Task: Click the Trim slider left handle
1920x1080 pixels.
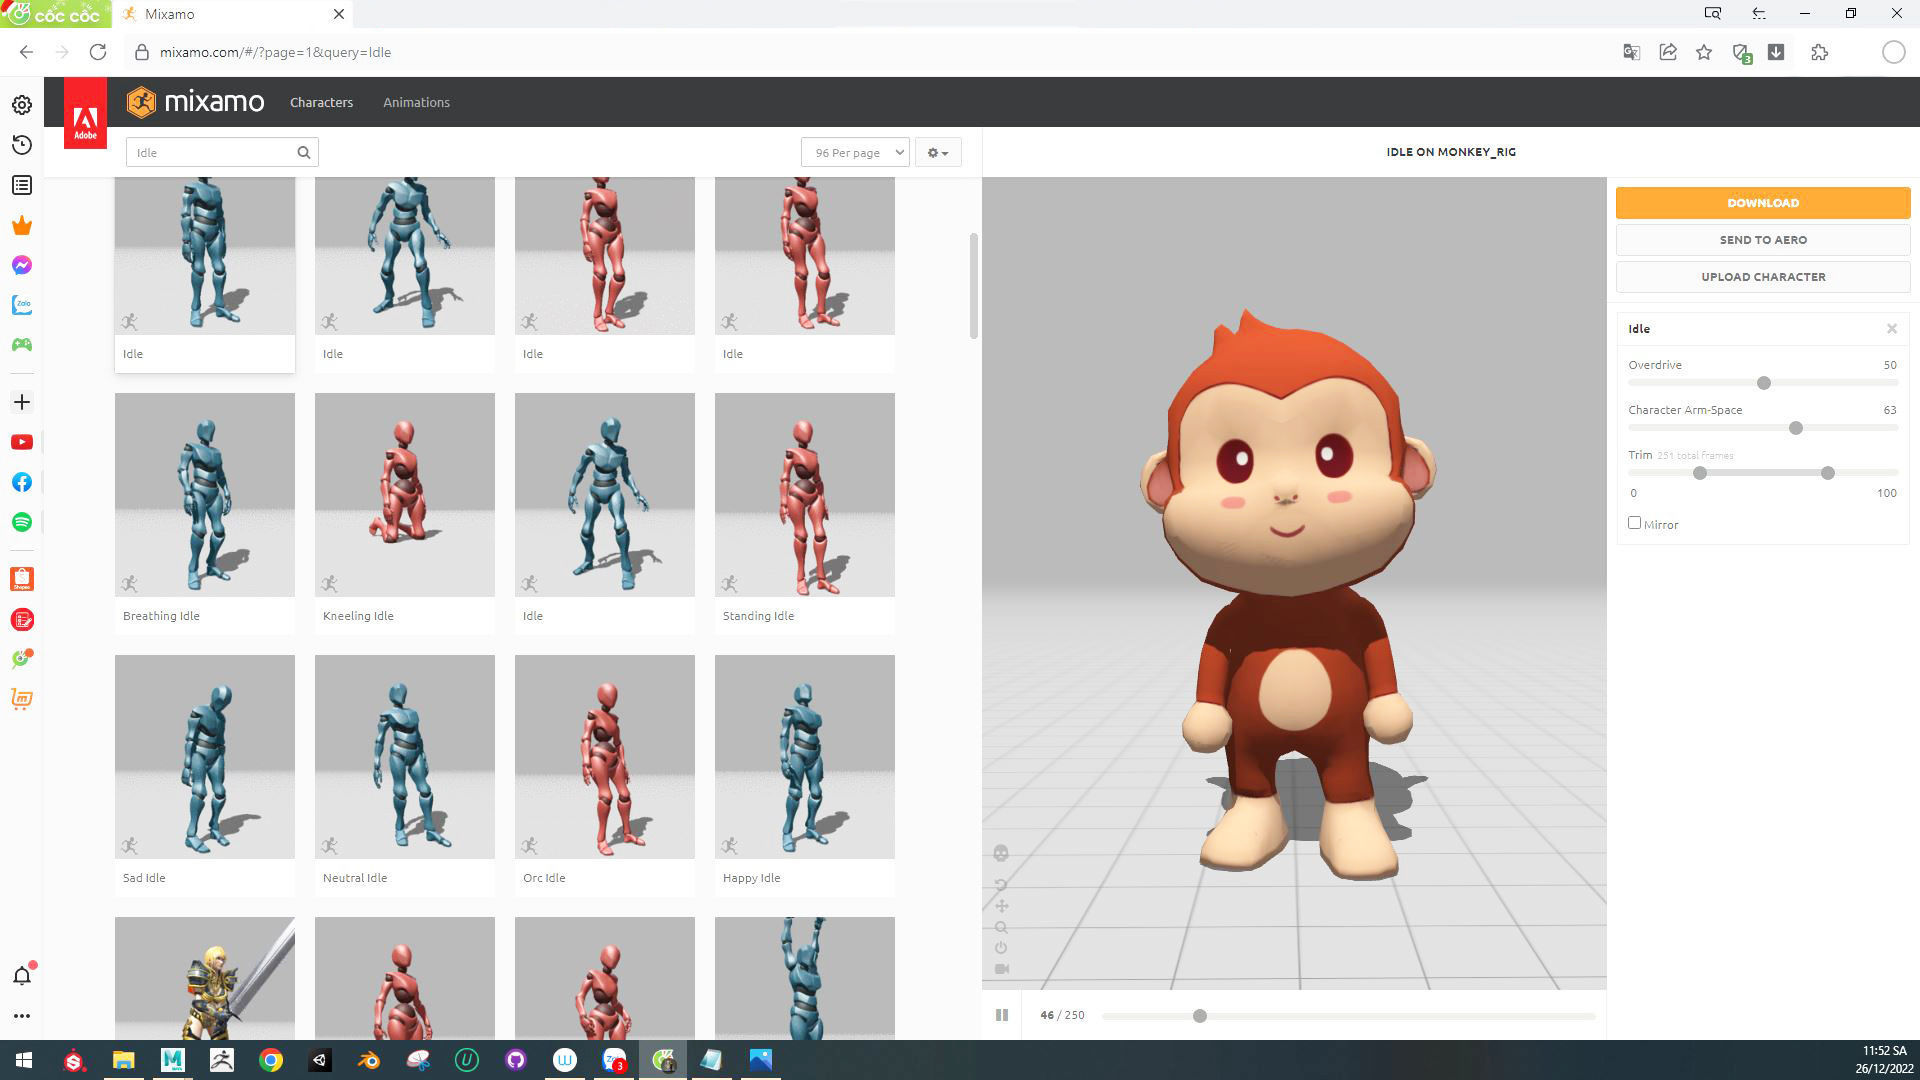Action: (1700, 473)
